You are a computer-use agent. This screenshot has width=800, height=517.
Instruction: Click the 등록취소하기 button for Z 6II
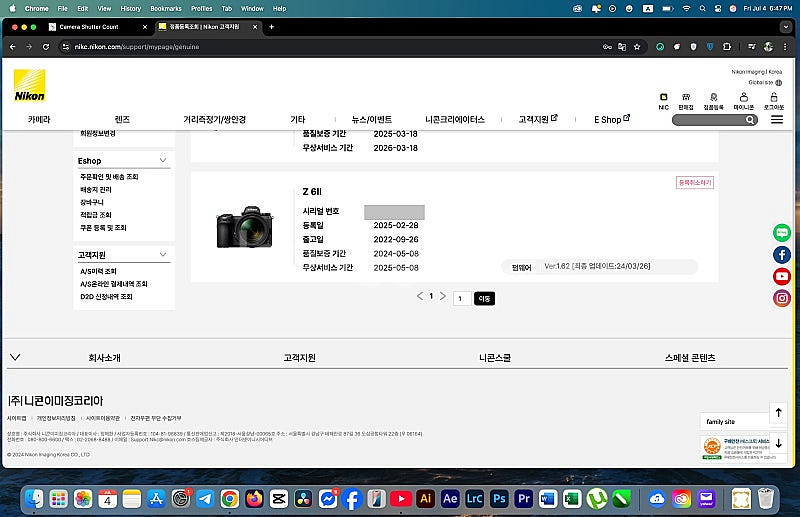pos(694,183)
